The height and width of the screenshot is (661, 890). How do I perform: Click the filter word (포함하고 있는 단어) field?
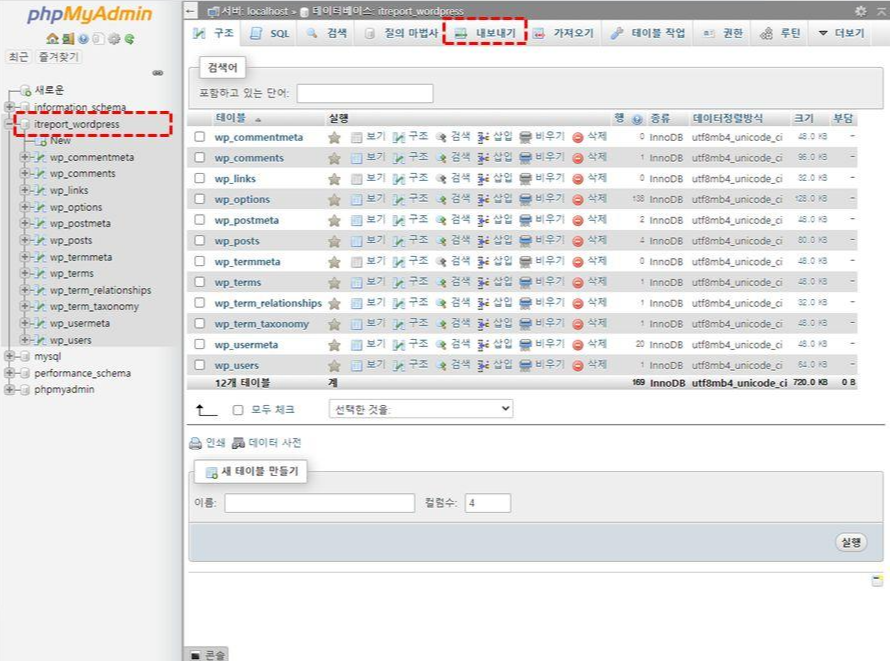pyautogui.click(x=365, y=93)
